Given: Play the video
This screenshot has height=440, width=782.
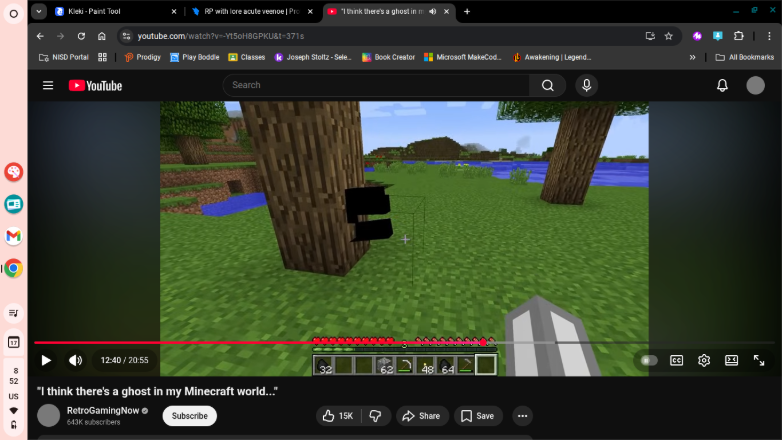Looking at the screenshot, I should (46, 360).
